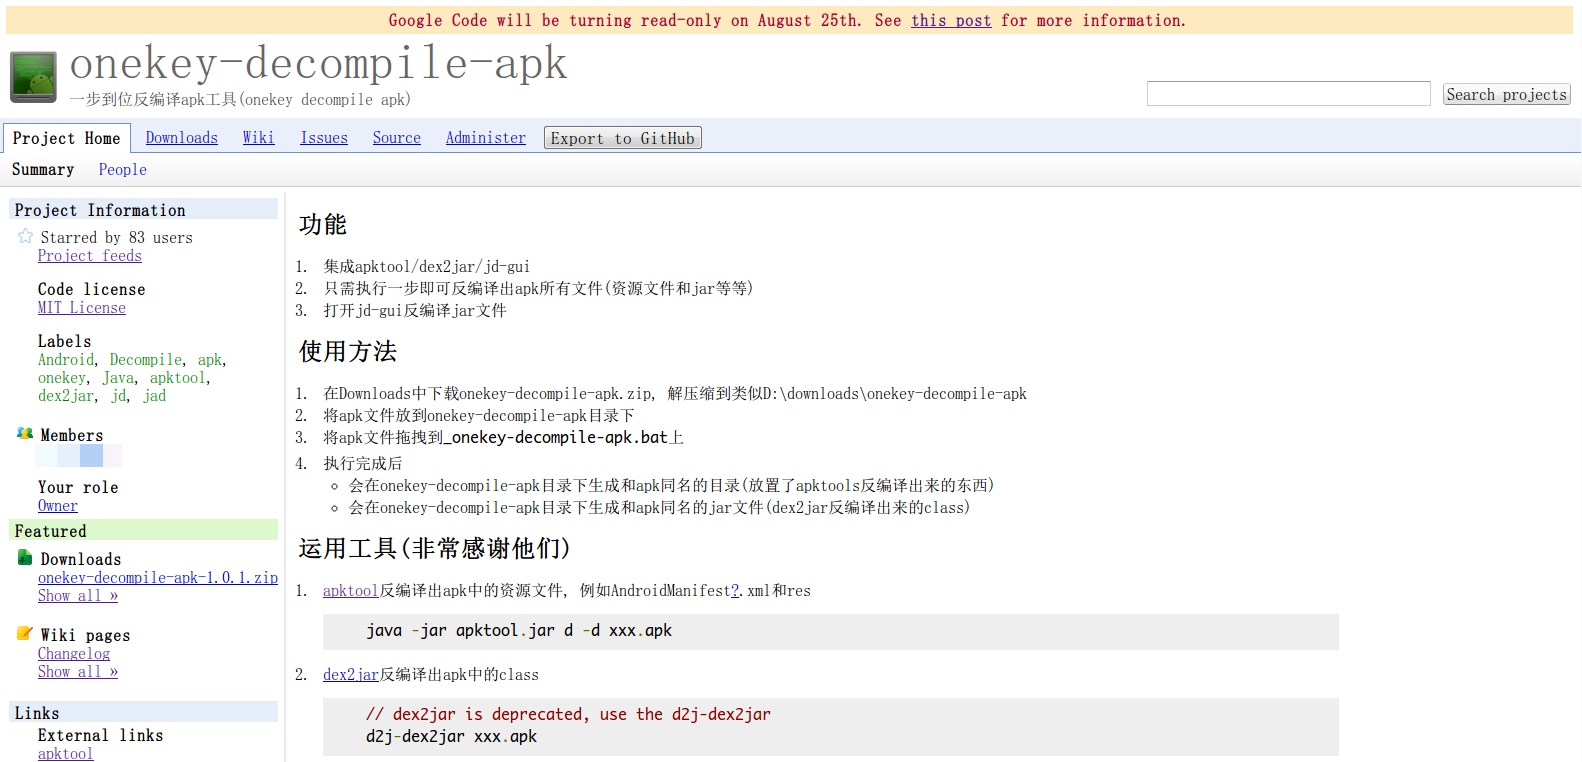Open the Project Home tab

[x=67, y=138]
